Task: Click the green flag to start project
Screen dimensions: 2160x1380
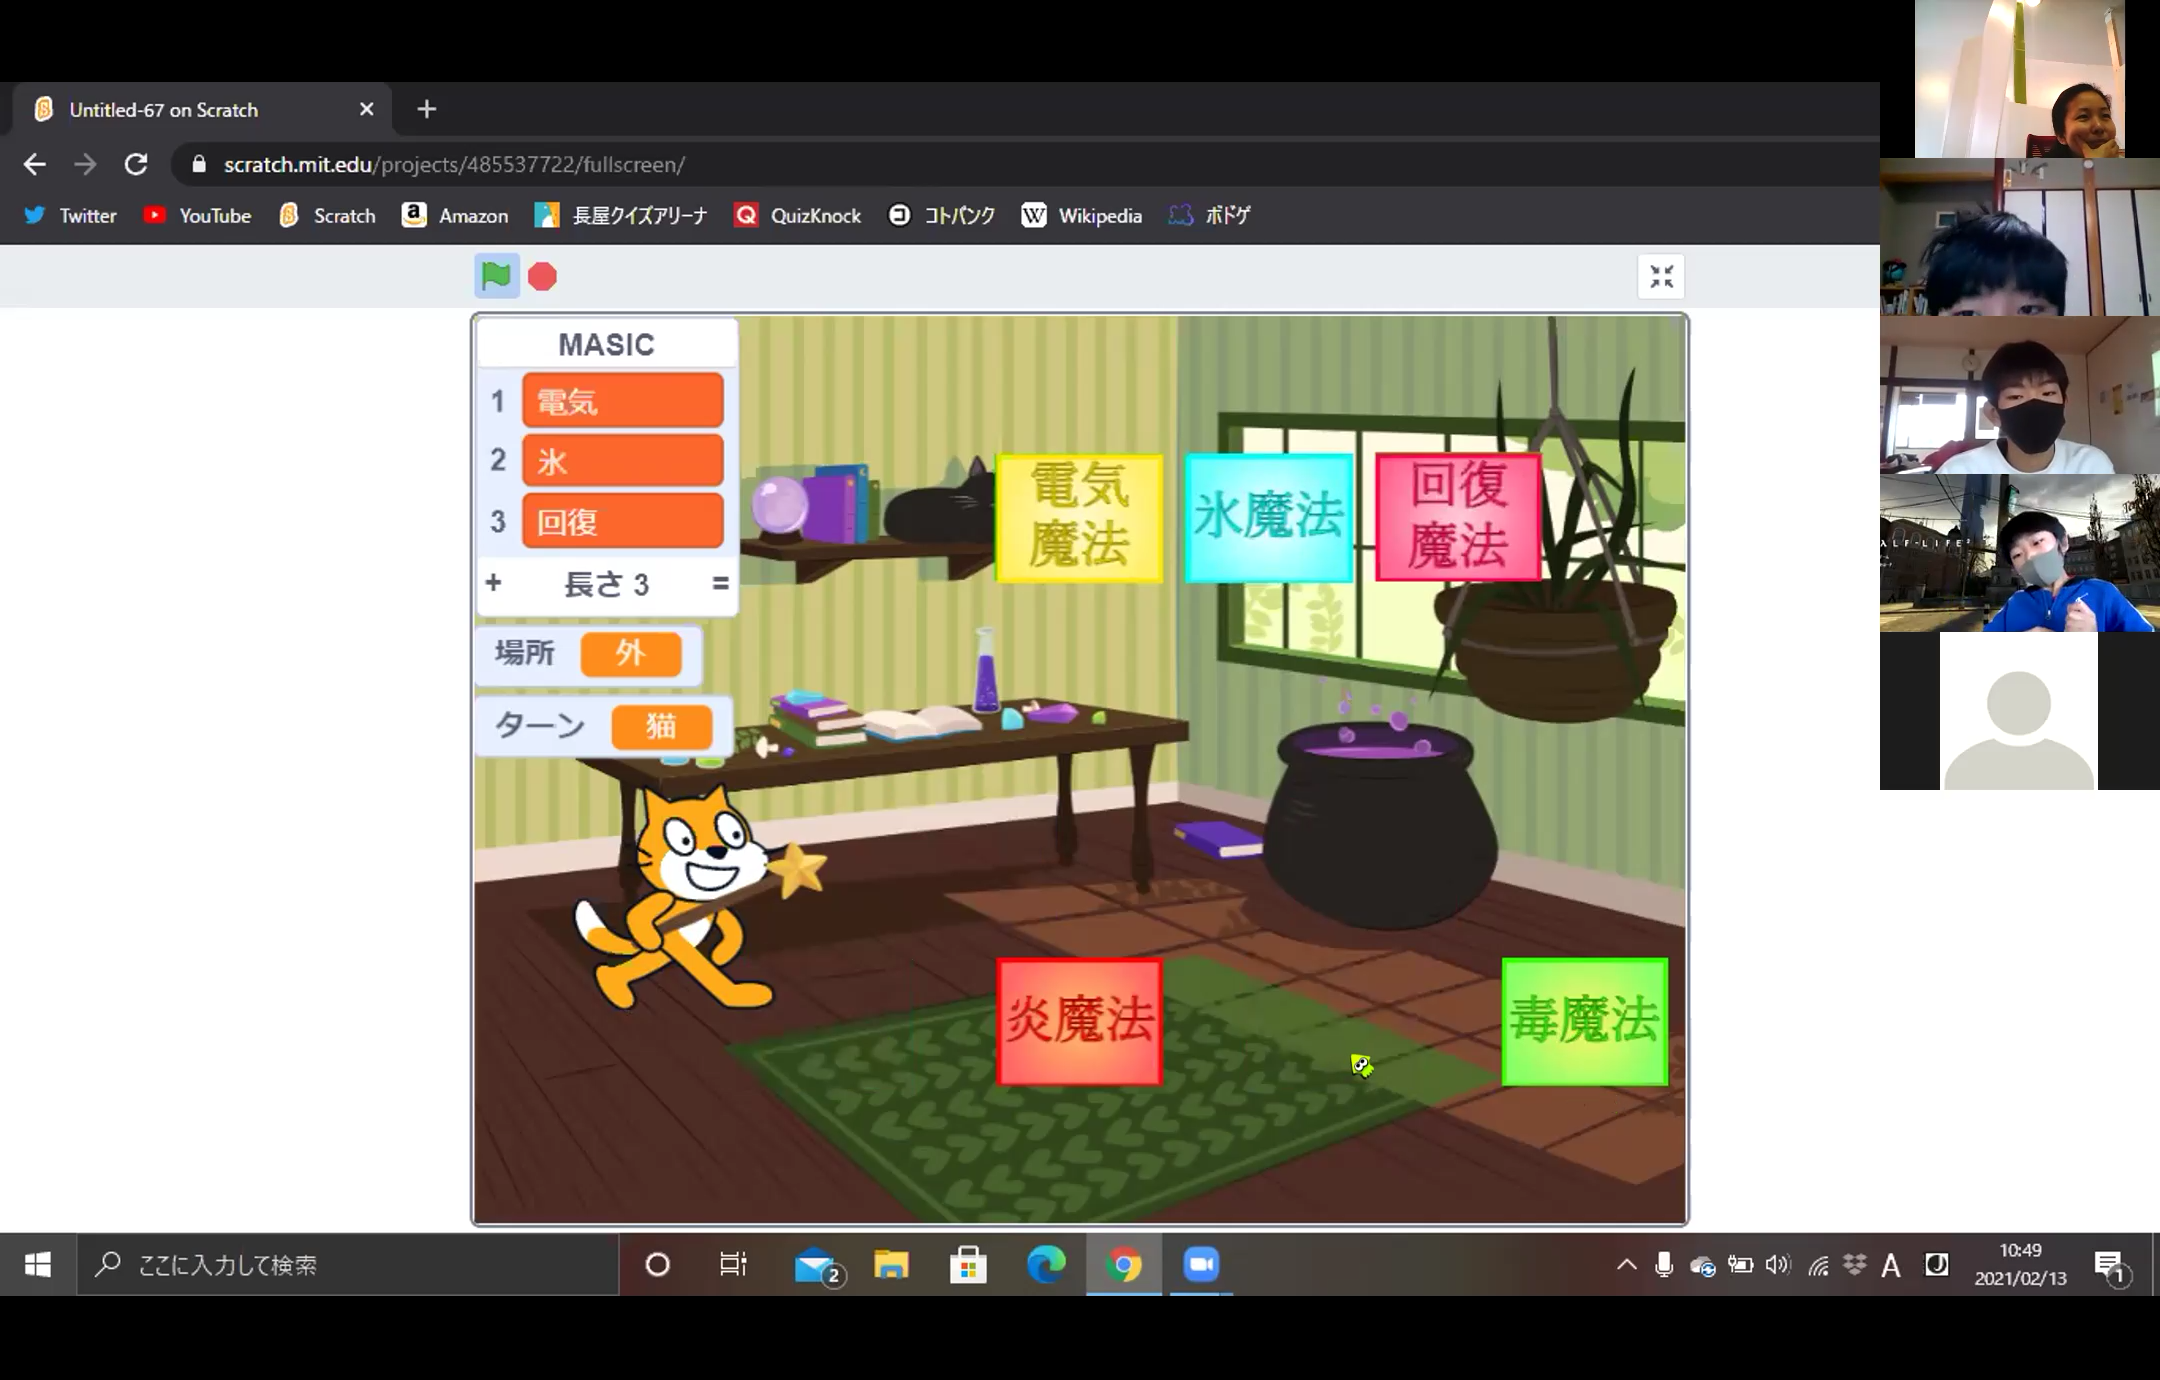Action: pyautogui.click(x=496, y=276)
